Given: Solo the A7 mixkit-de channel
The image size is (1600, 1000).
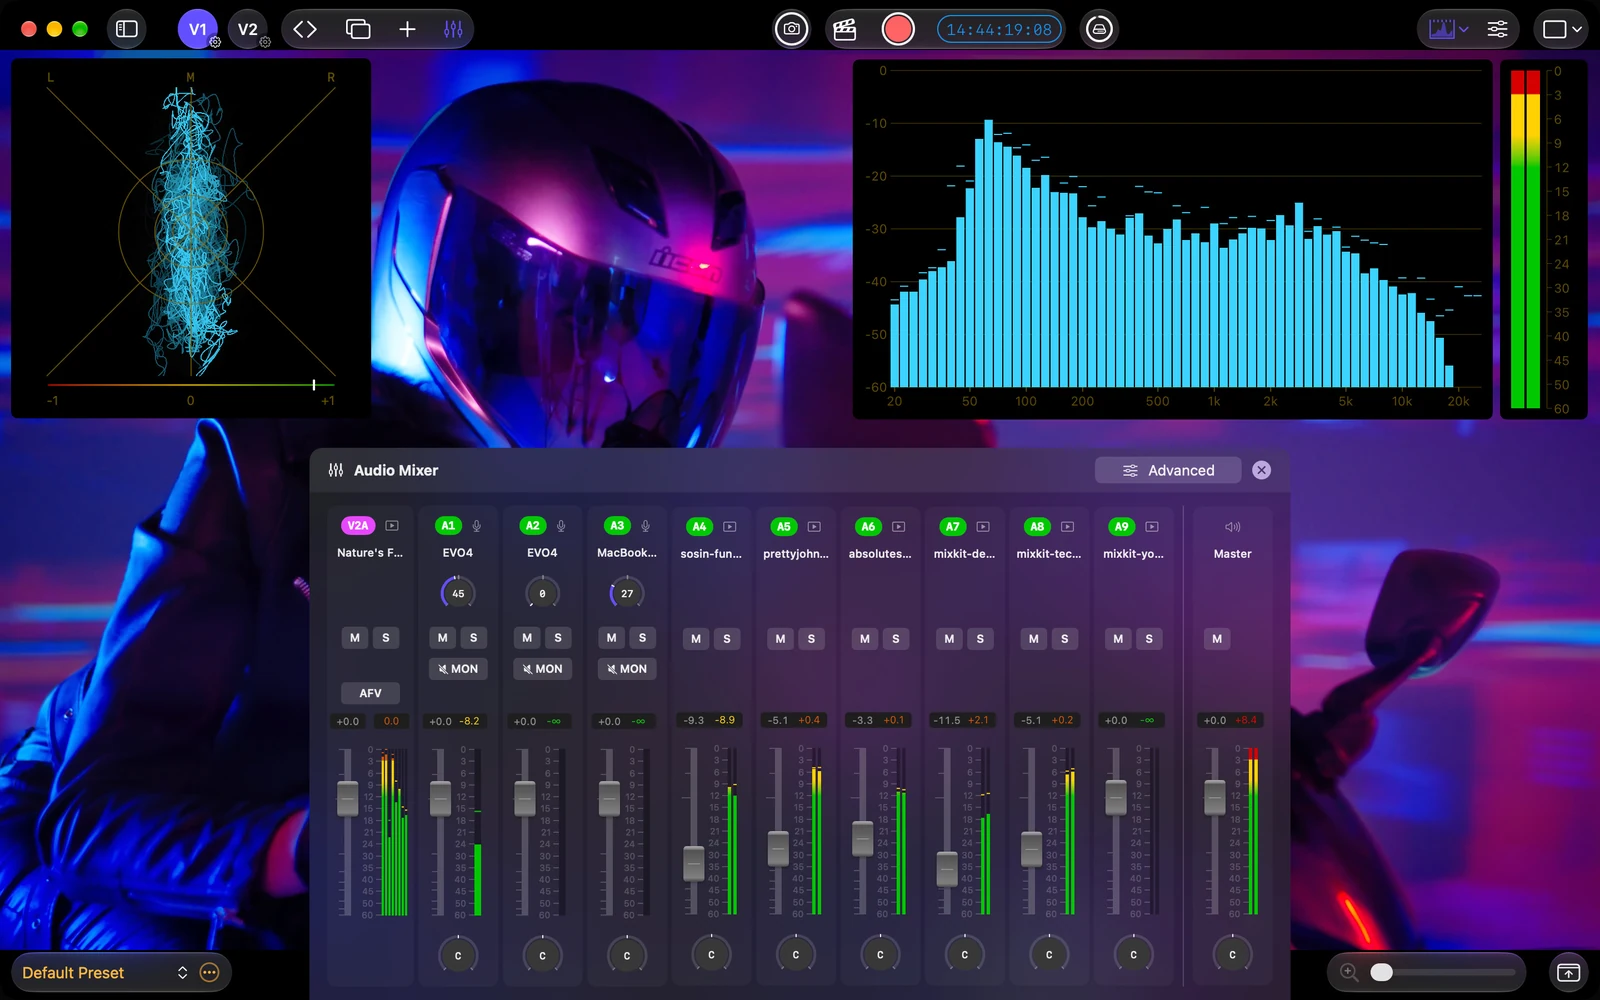Looking at the screenshot, I should click(980, 639).
